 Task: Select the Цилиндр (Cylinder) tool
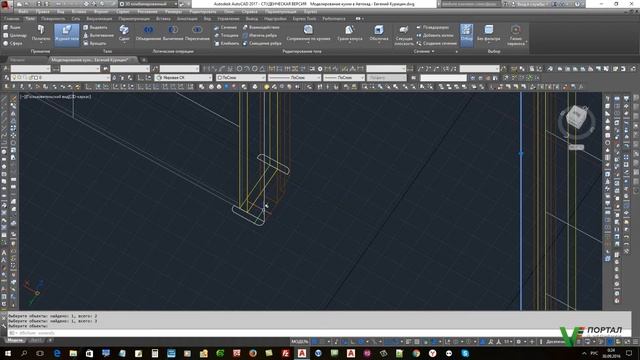pos(15,36)
